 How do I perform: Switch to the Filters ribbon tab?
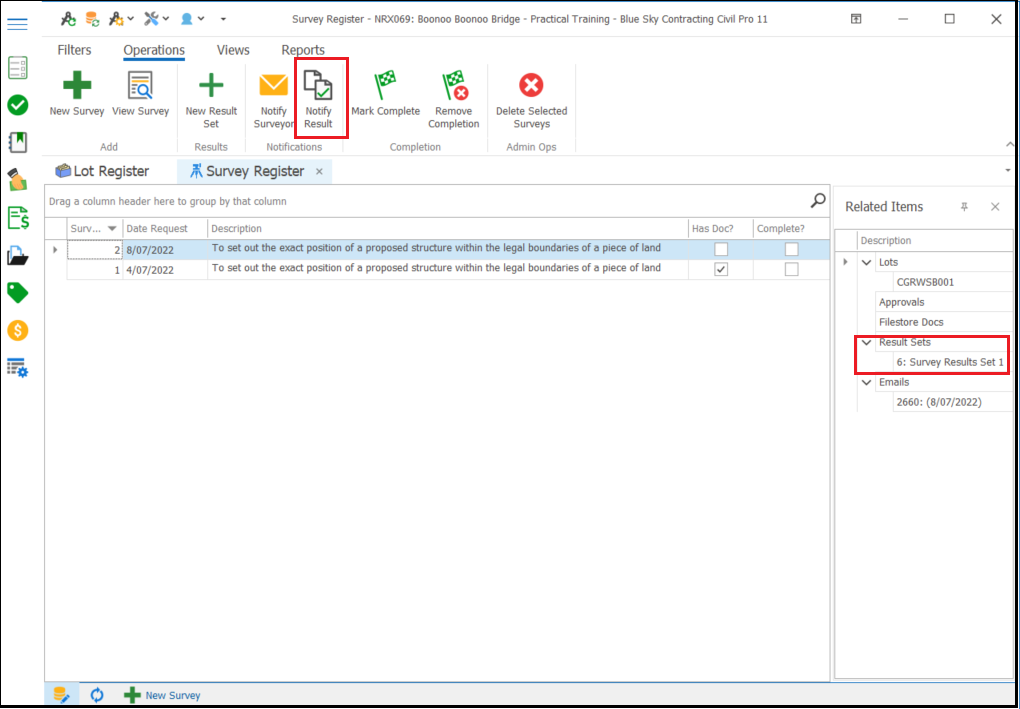pyautogui.click(x=74, y=50)
